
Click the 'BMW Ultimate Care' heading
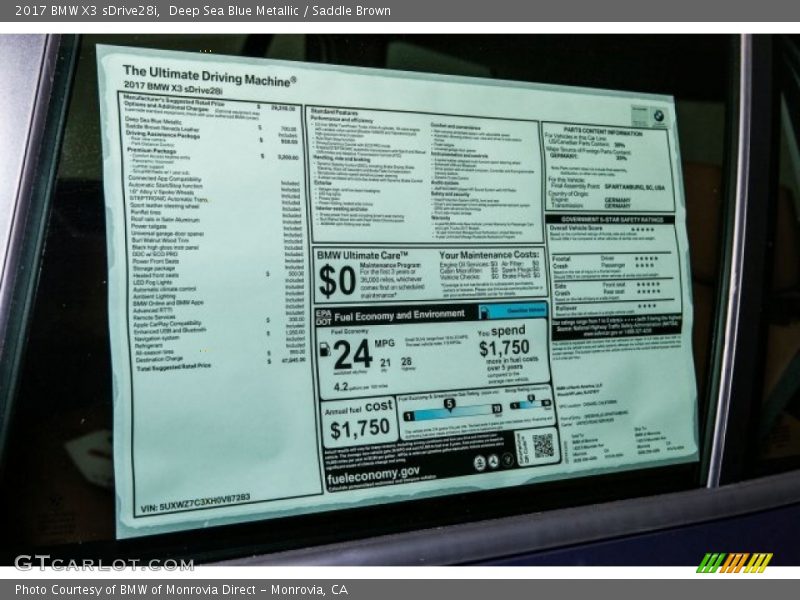pos(362,255)
